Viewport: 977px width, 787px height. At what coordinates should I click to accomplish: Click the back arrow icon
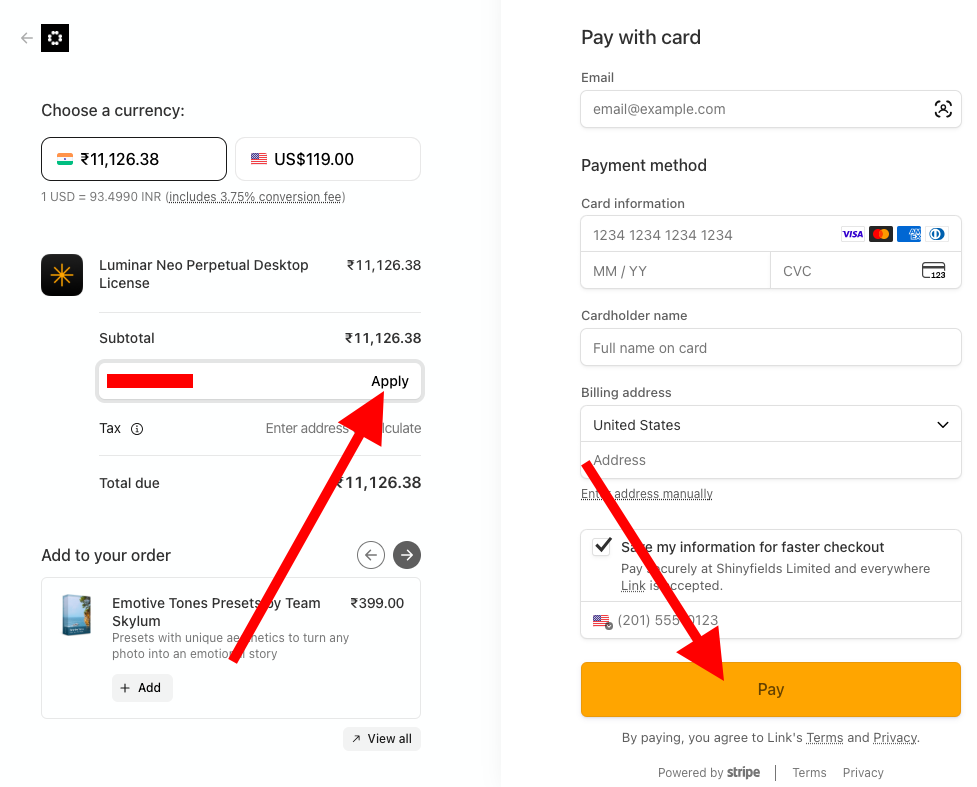tap(27, 38)
